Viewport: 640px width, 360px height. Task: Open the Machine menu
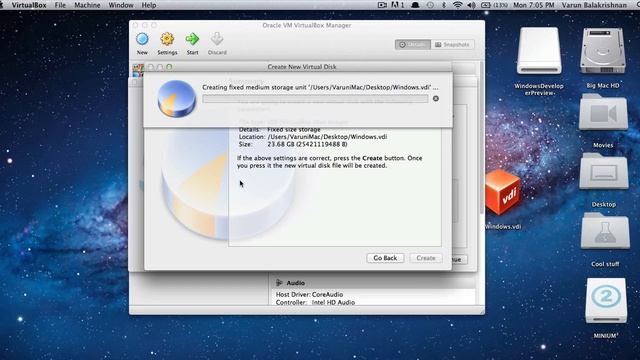(x=87, y=5)
